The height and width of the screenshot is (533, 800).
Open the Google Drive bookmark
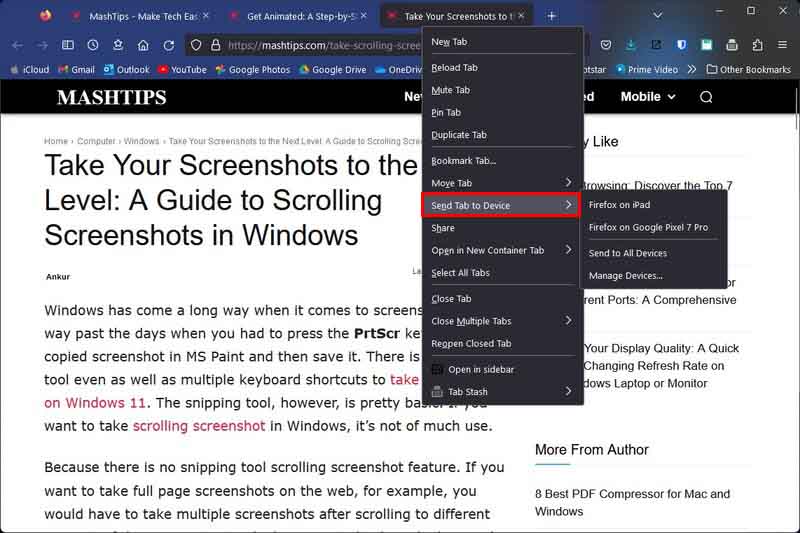[x=332, y=69]
